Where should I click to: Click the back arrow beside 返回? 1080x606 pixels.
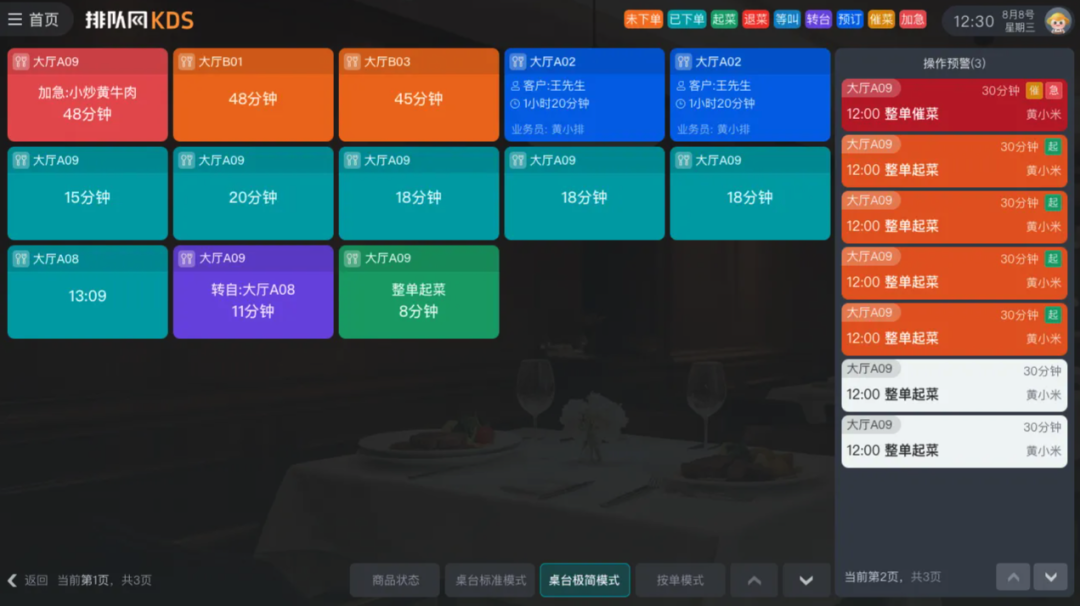pos(12,581)
